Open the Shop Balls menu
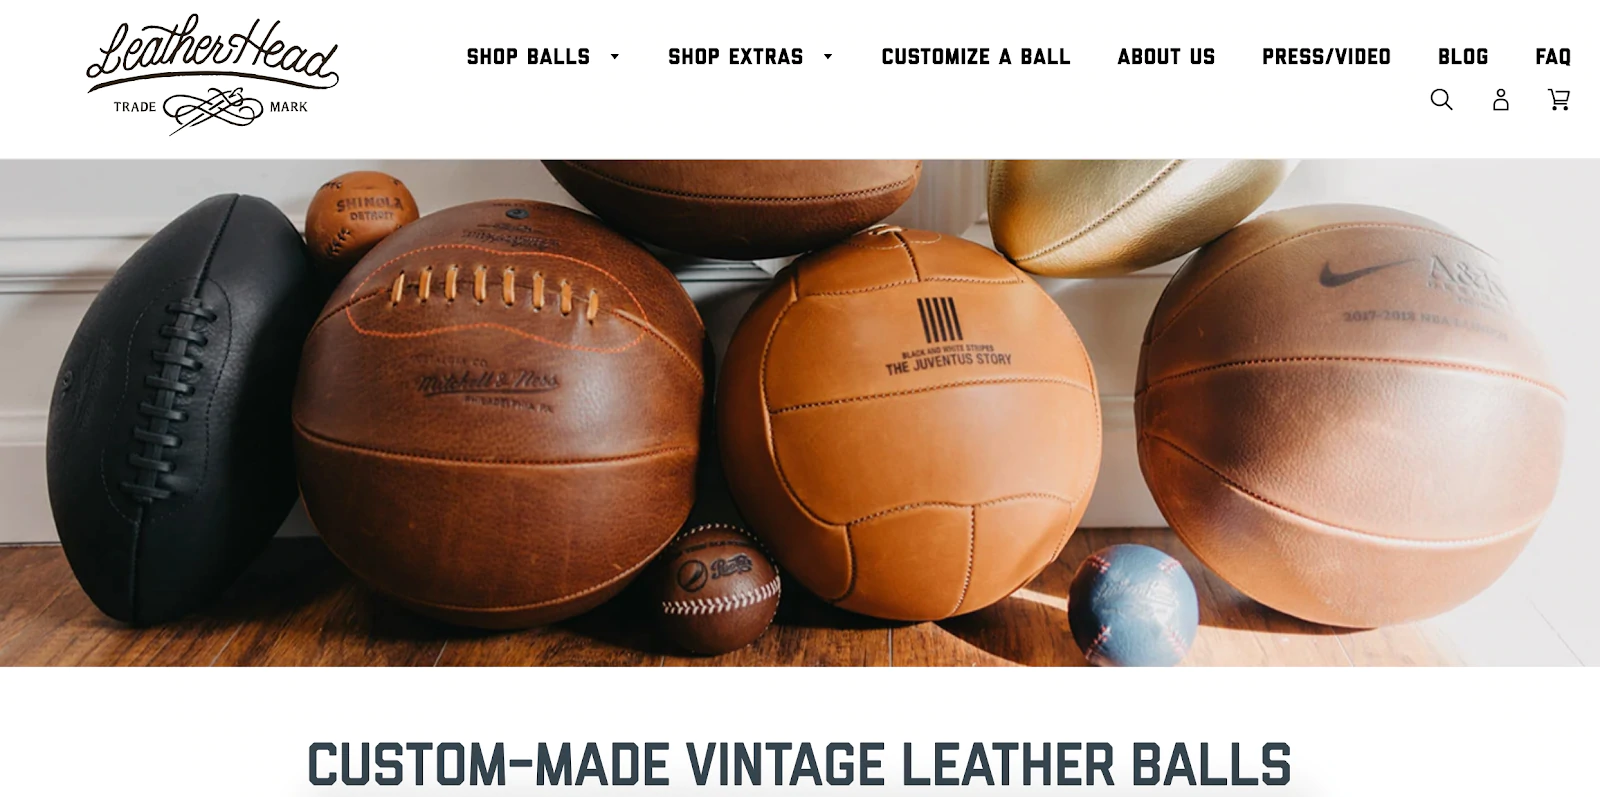This screenshot has width=1600, height=797. tap(528, 57)
